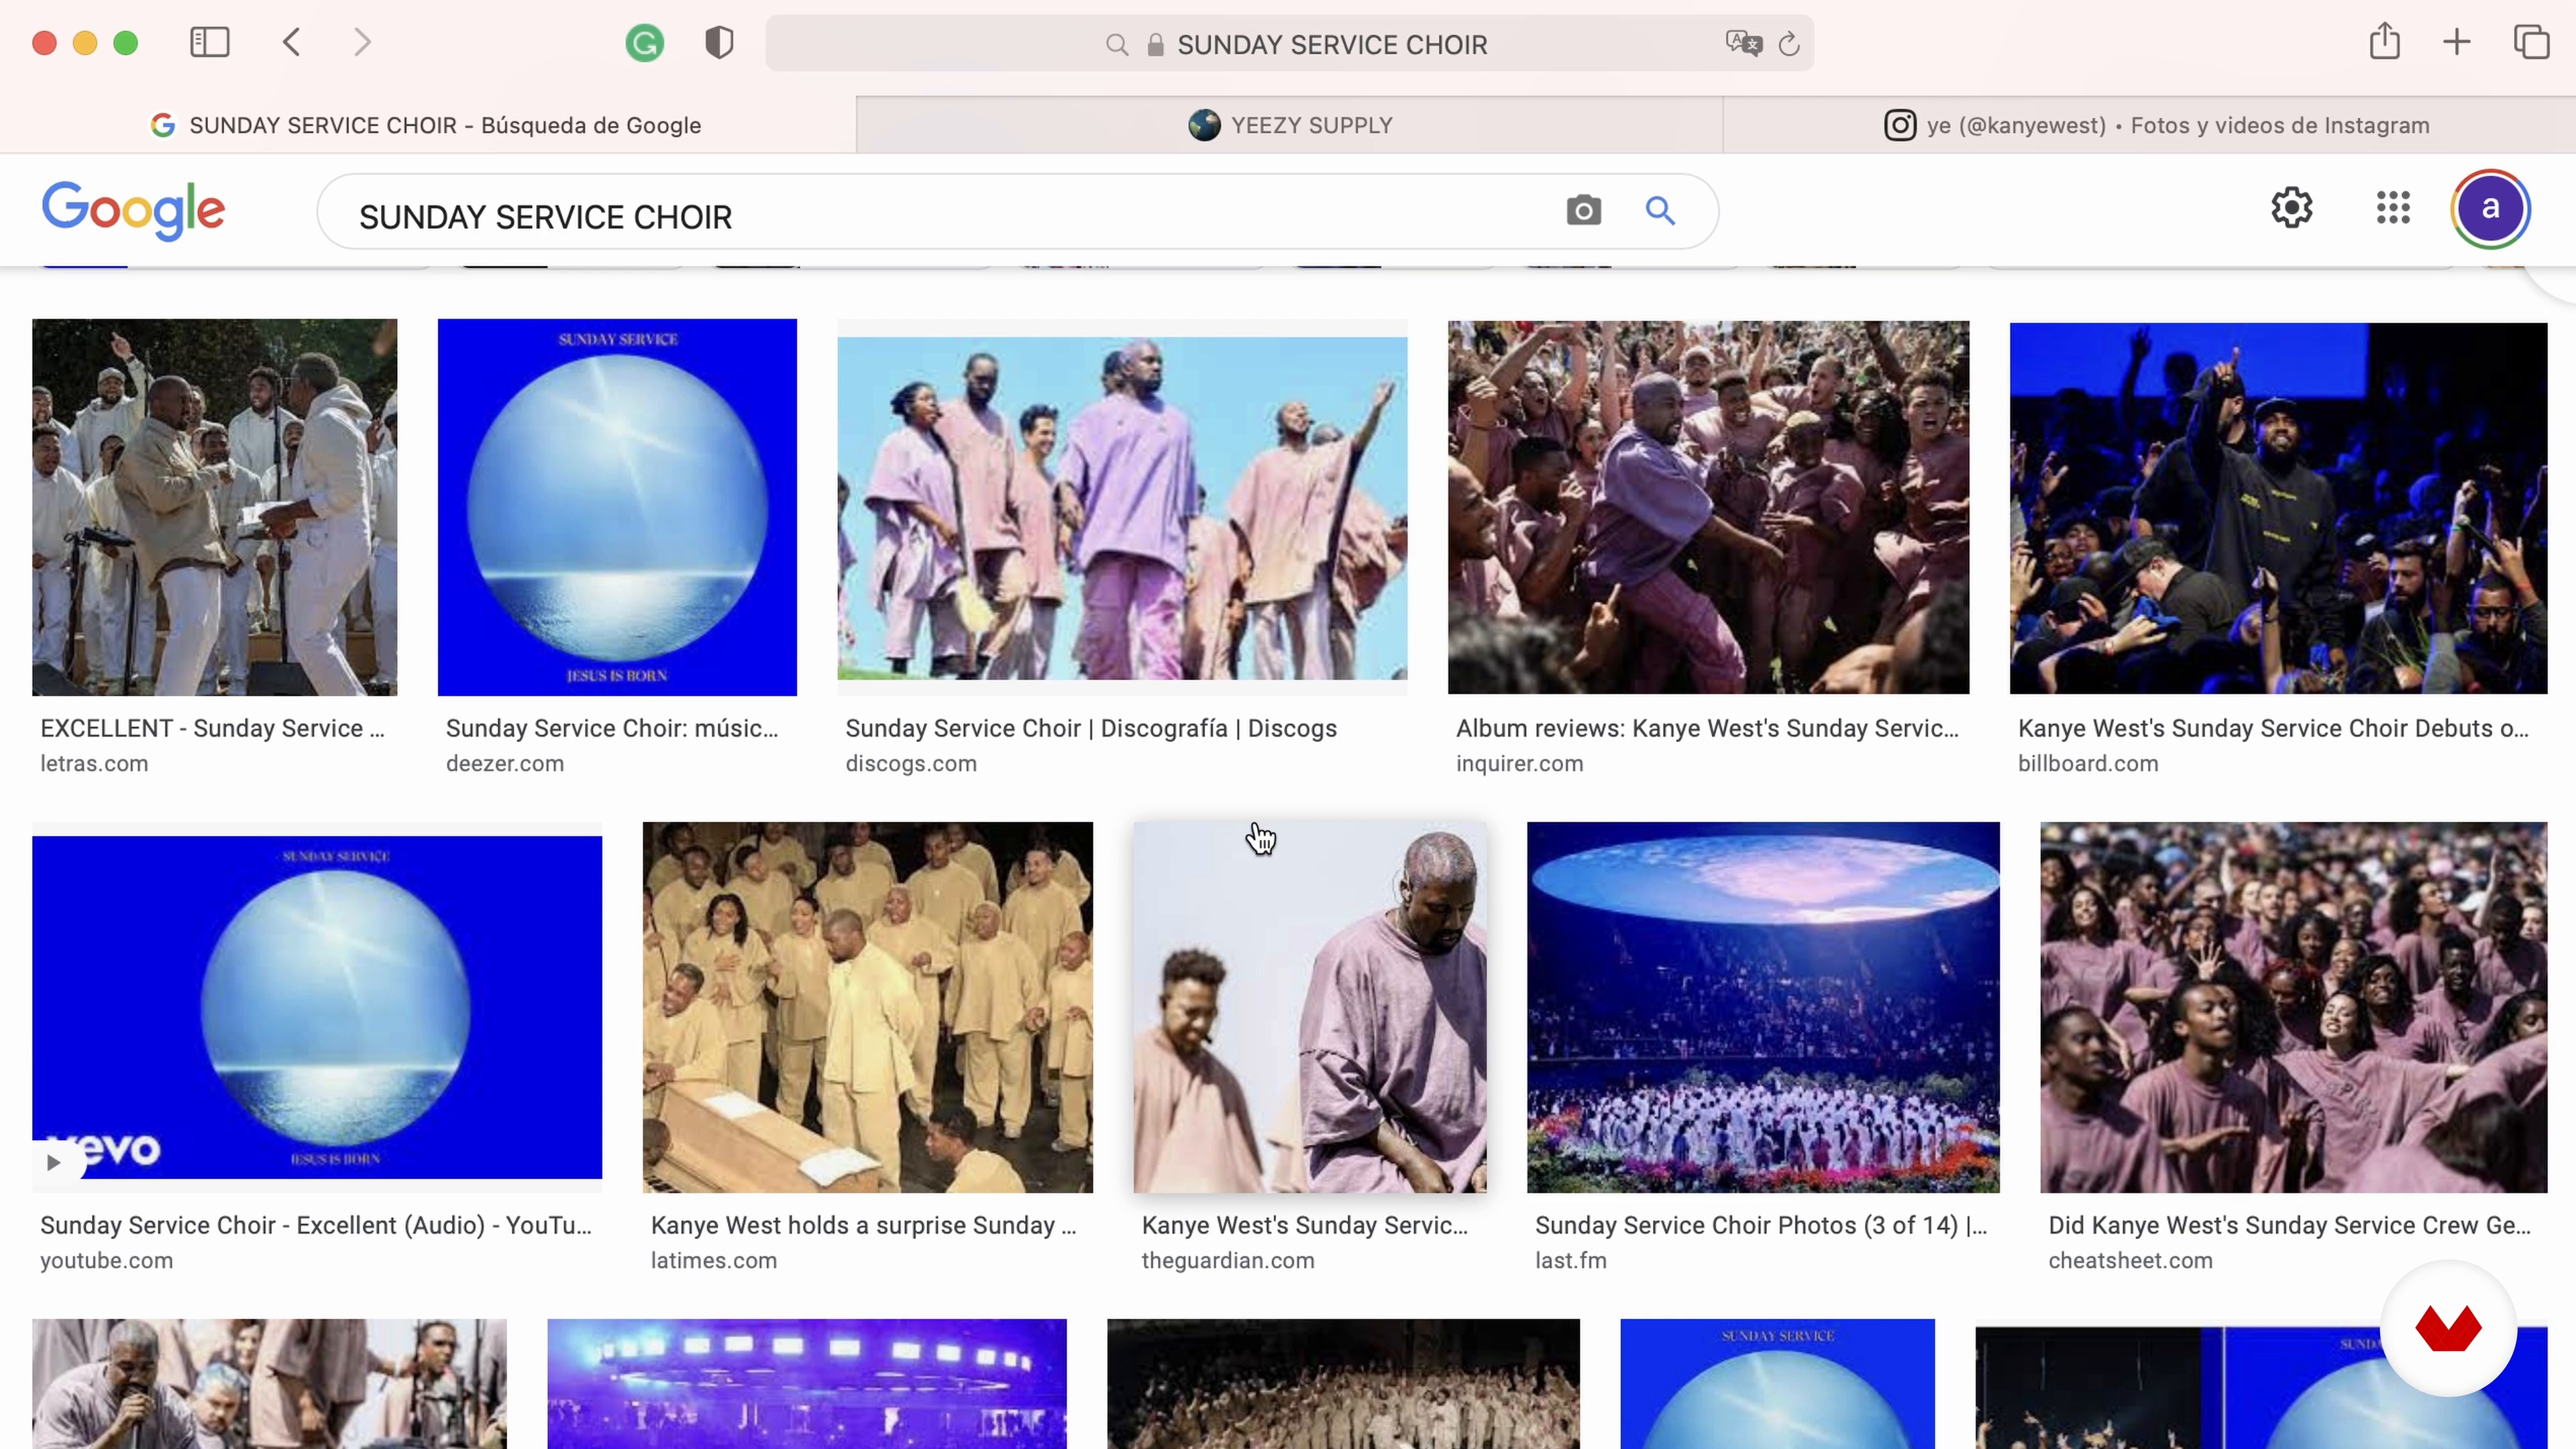Click the blue magnifier search button

point(1660,210)
